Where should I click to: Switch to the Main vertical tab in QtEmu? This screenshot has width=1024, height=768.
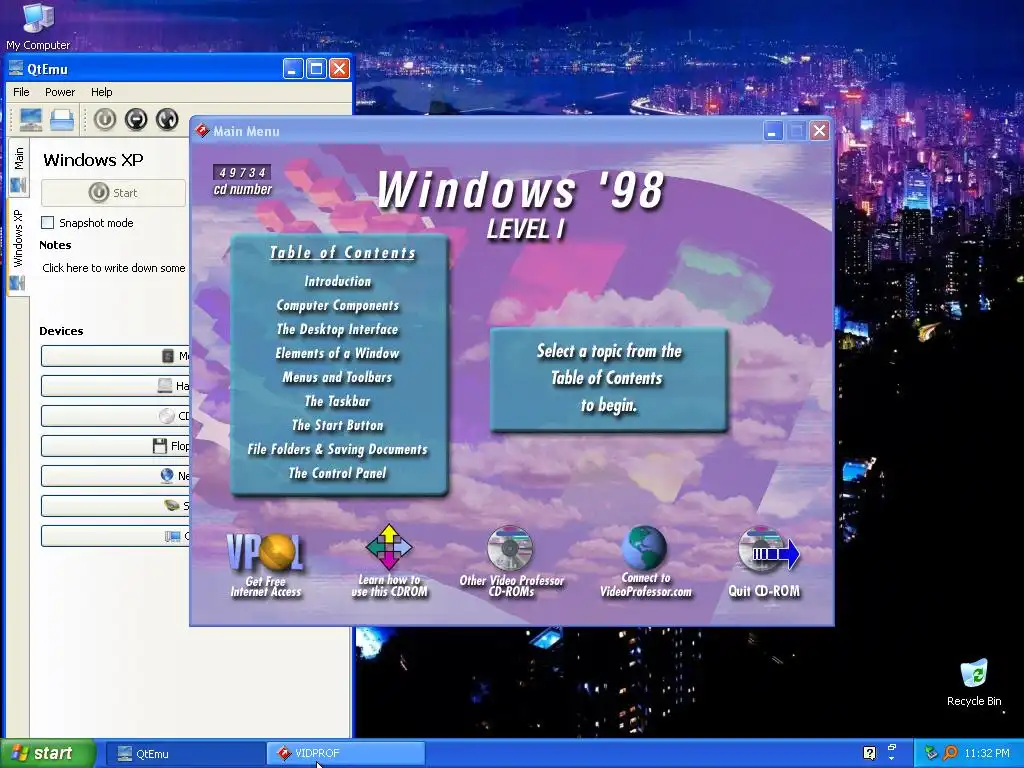click(x=18, y=168)
